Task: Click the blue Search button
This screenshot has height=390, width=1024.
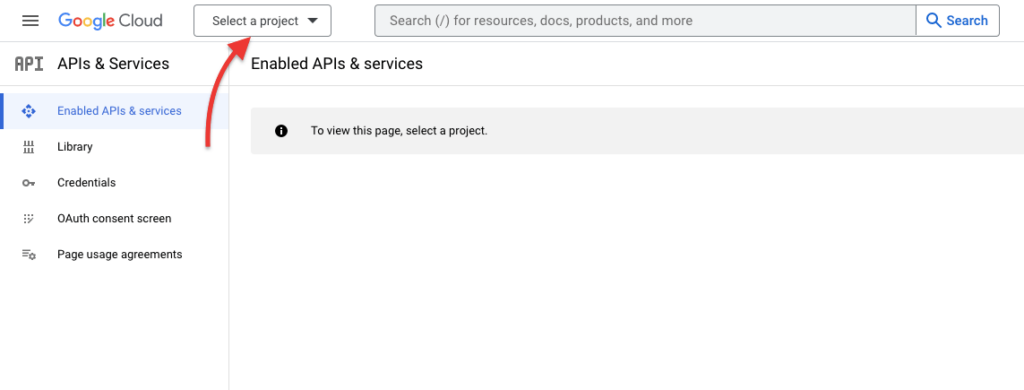Action: pos(958,21)
